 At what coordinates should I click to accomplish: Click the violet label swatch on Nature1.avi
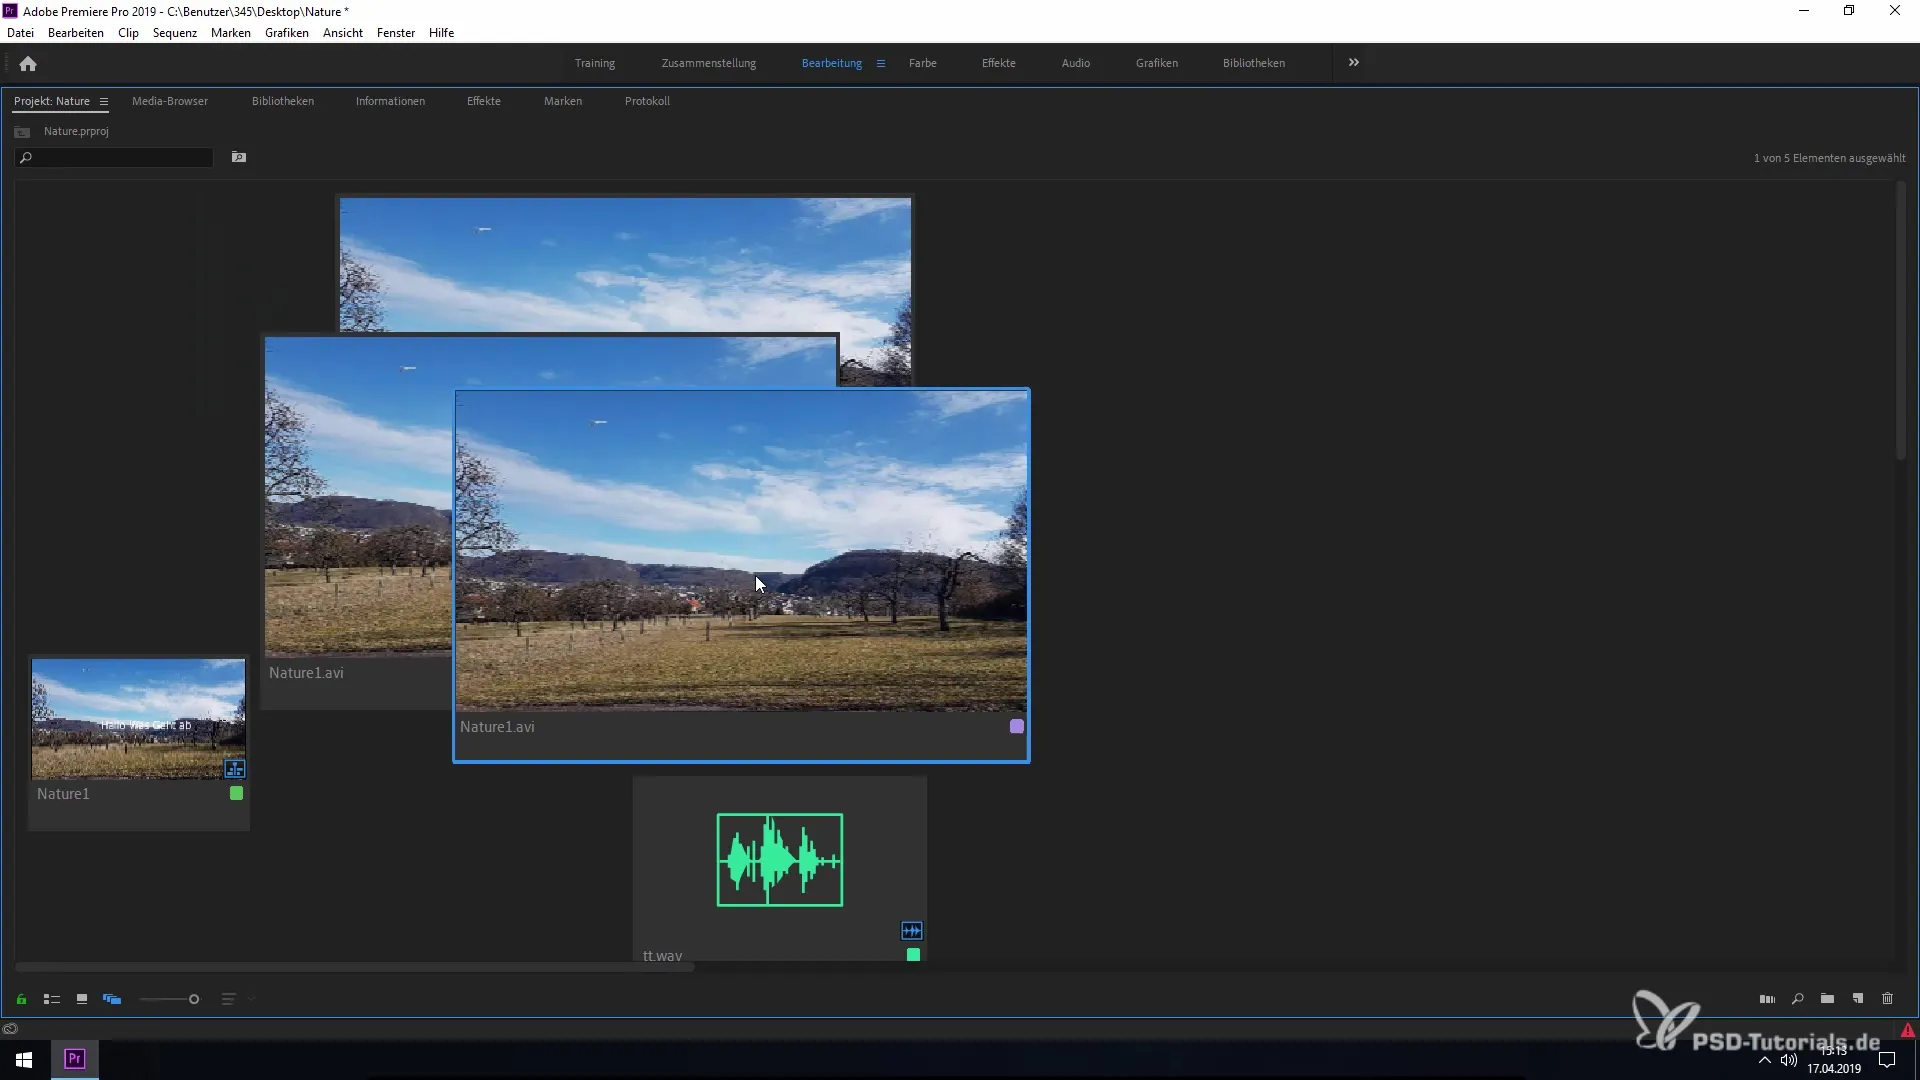[1017, 727]
